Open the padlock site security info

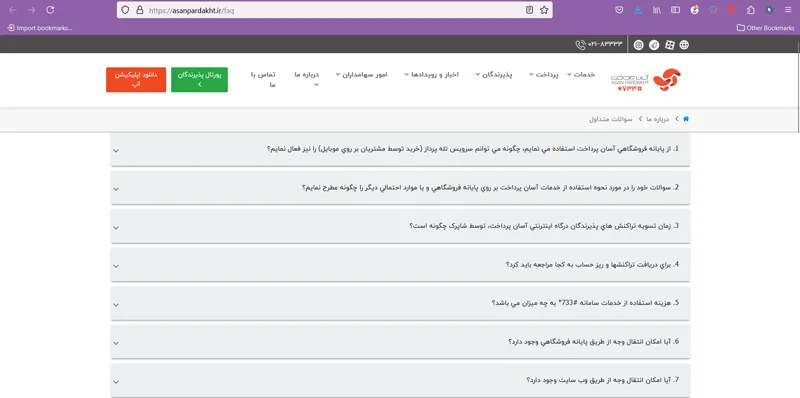(139, 10)
